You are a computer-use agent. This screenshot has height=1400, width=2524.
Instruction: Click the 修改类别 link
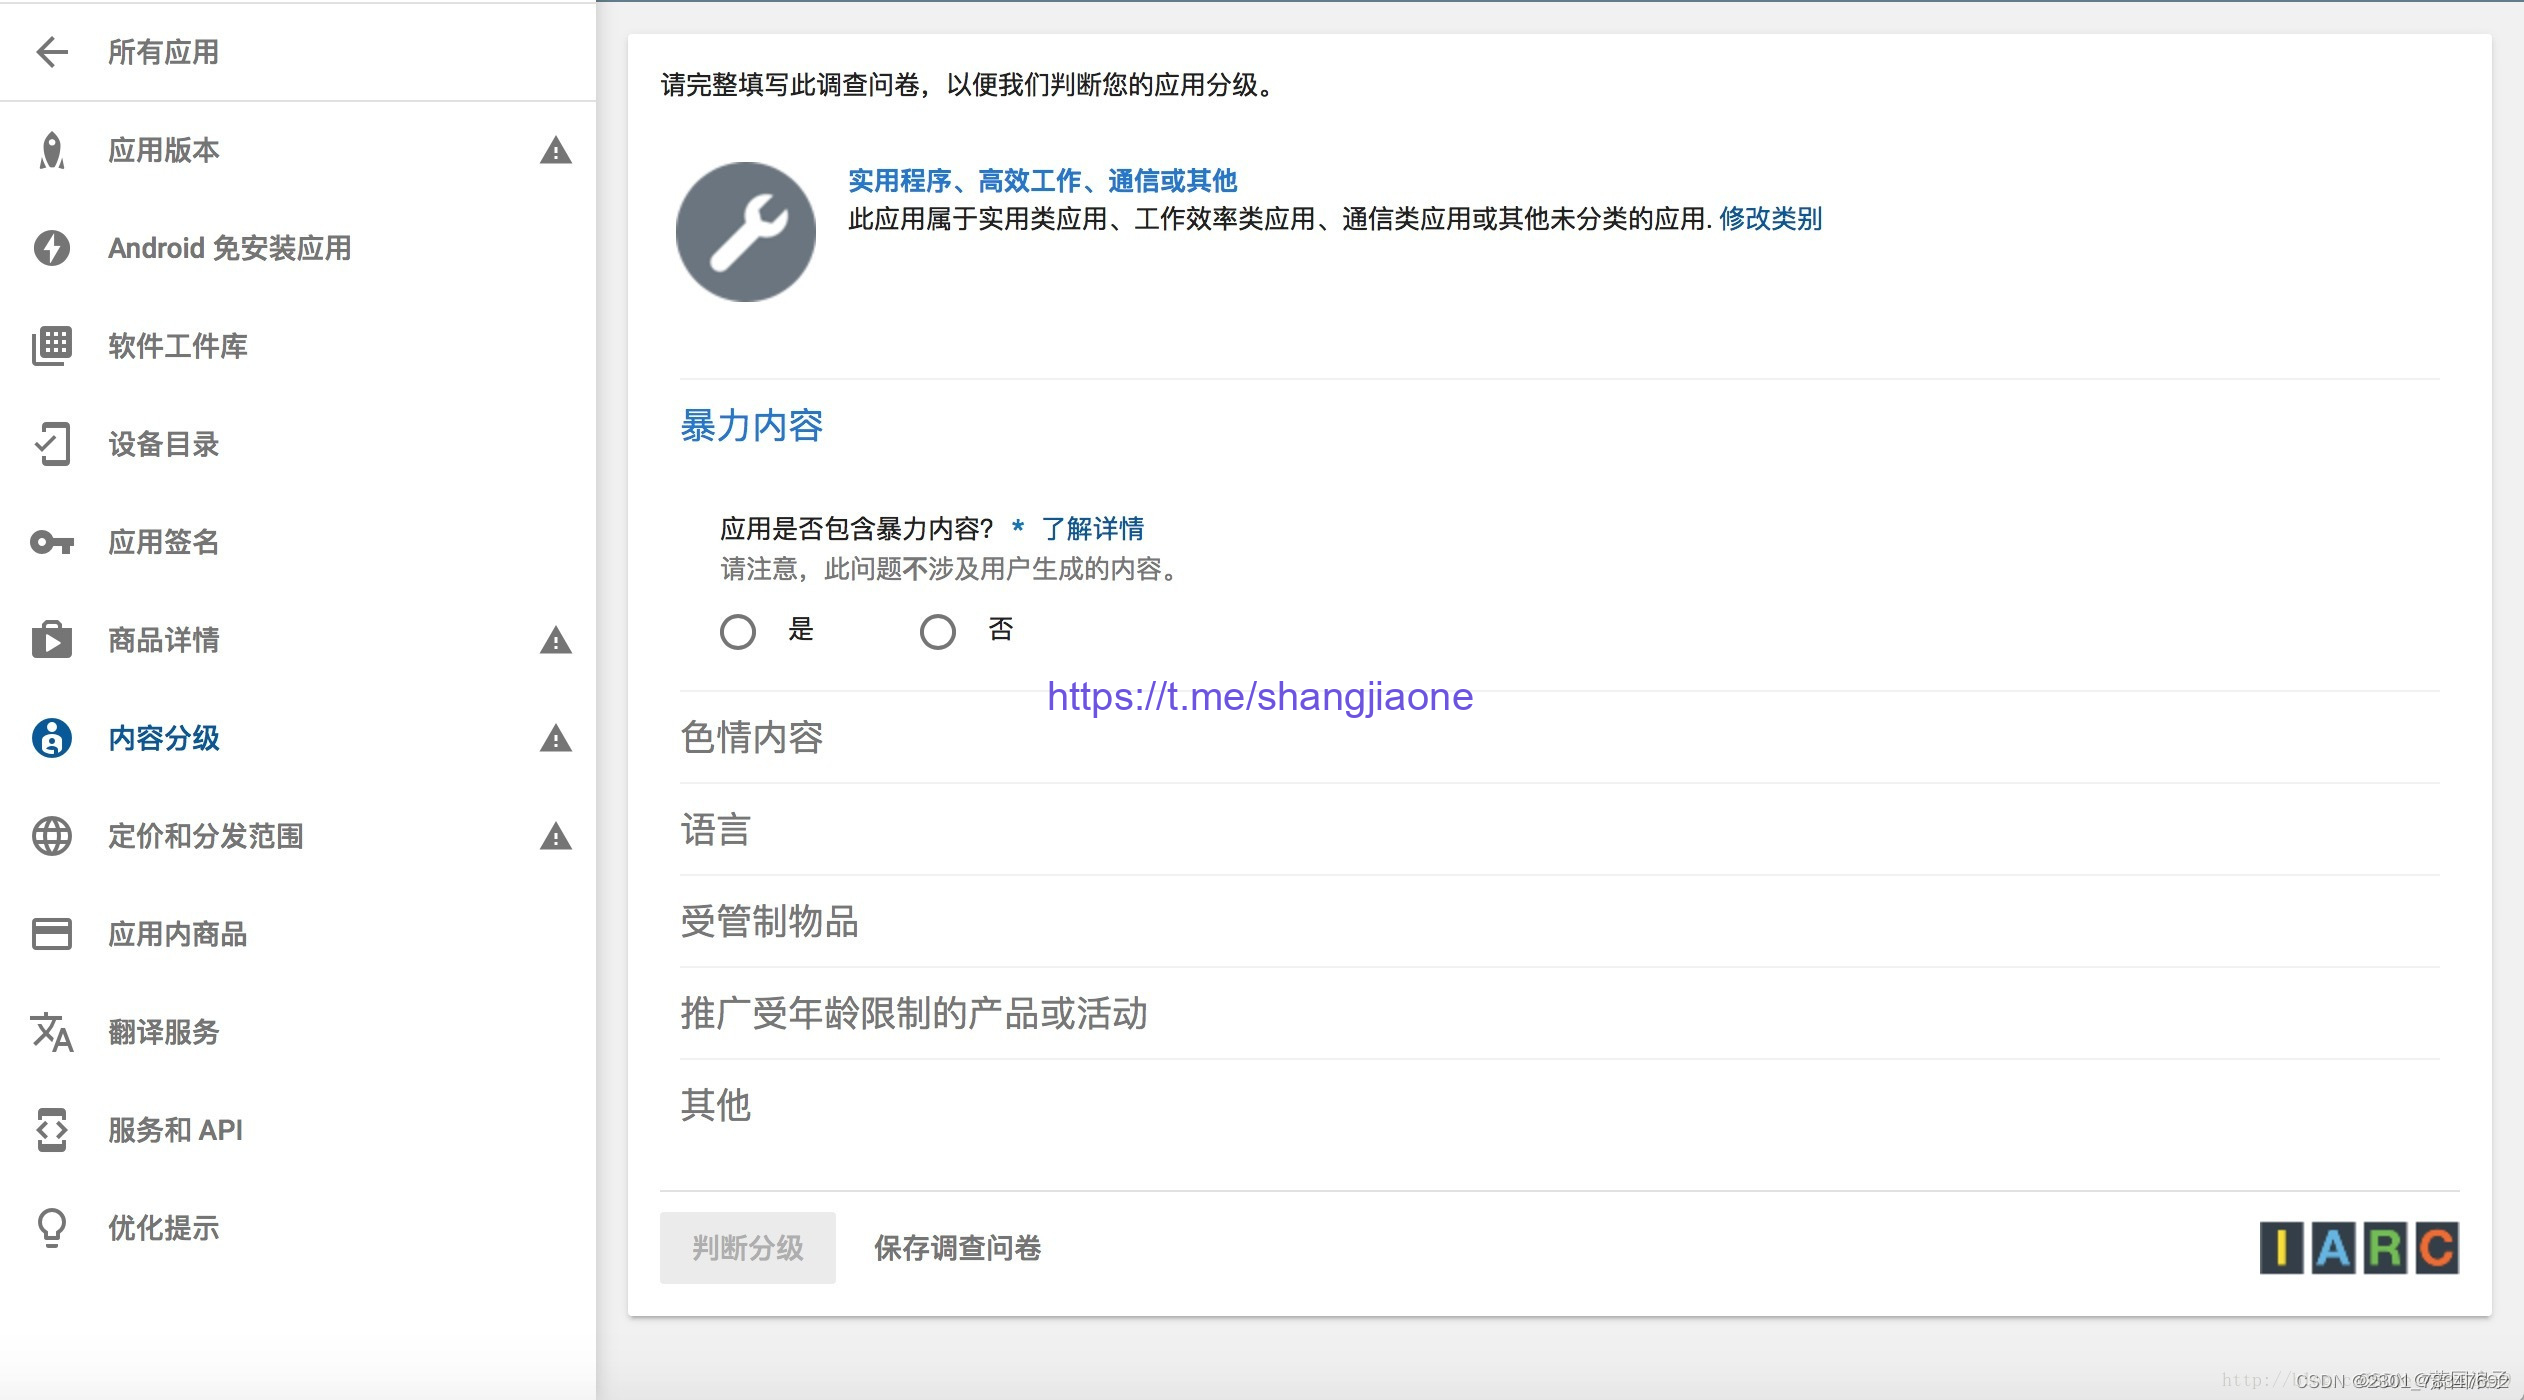point(1770,219)
